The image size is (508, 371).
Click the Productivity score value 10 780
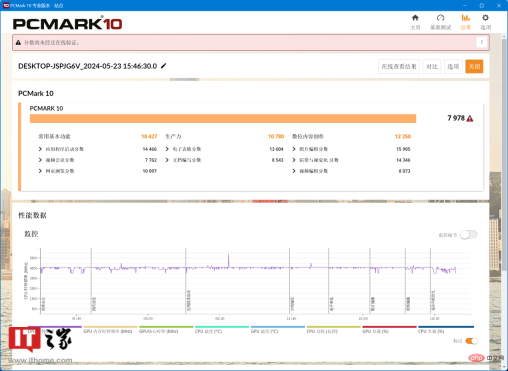tap(276, 136)
